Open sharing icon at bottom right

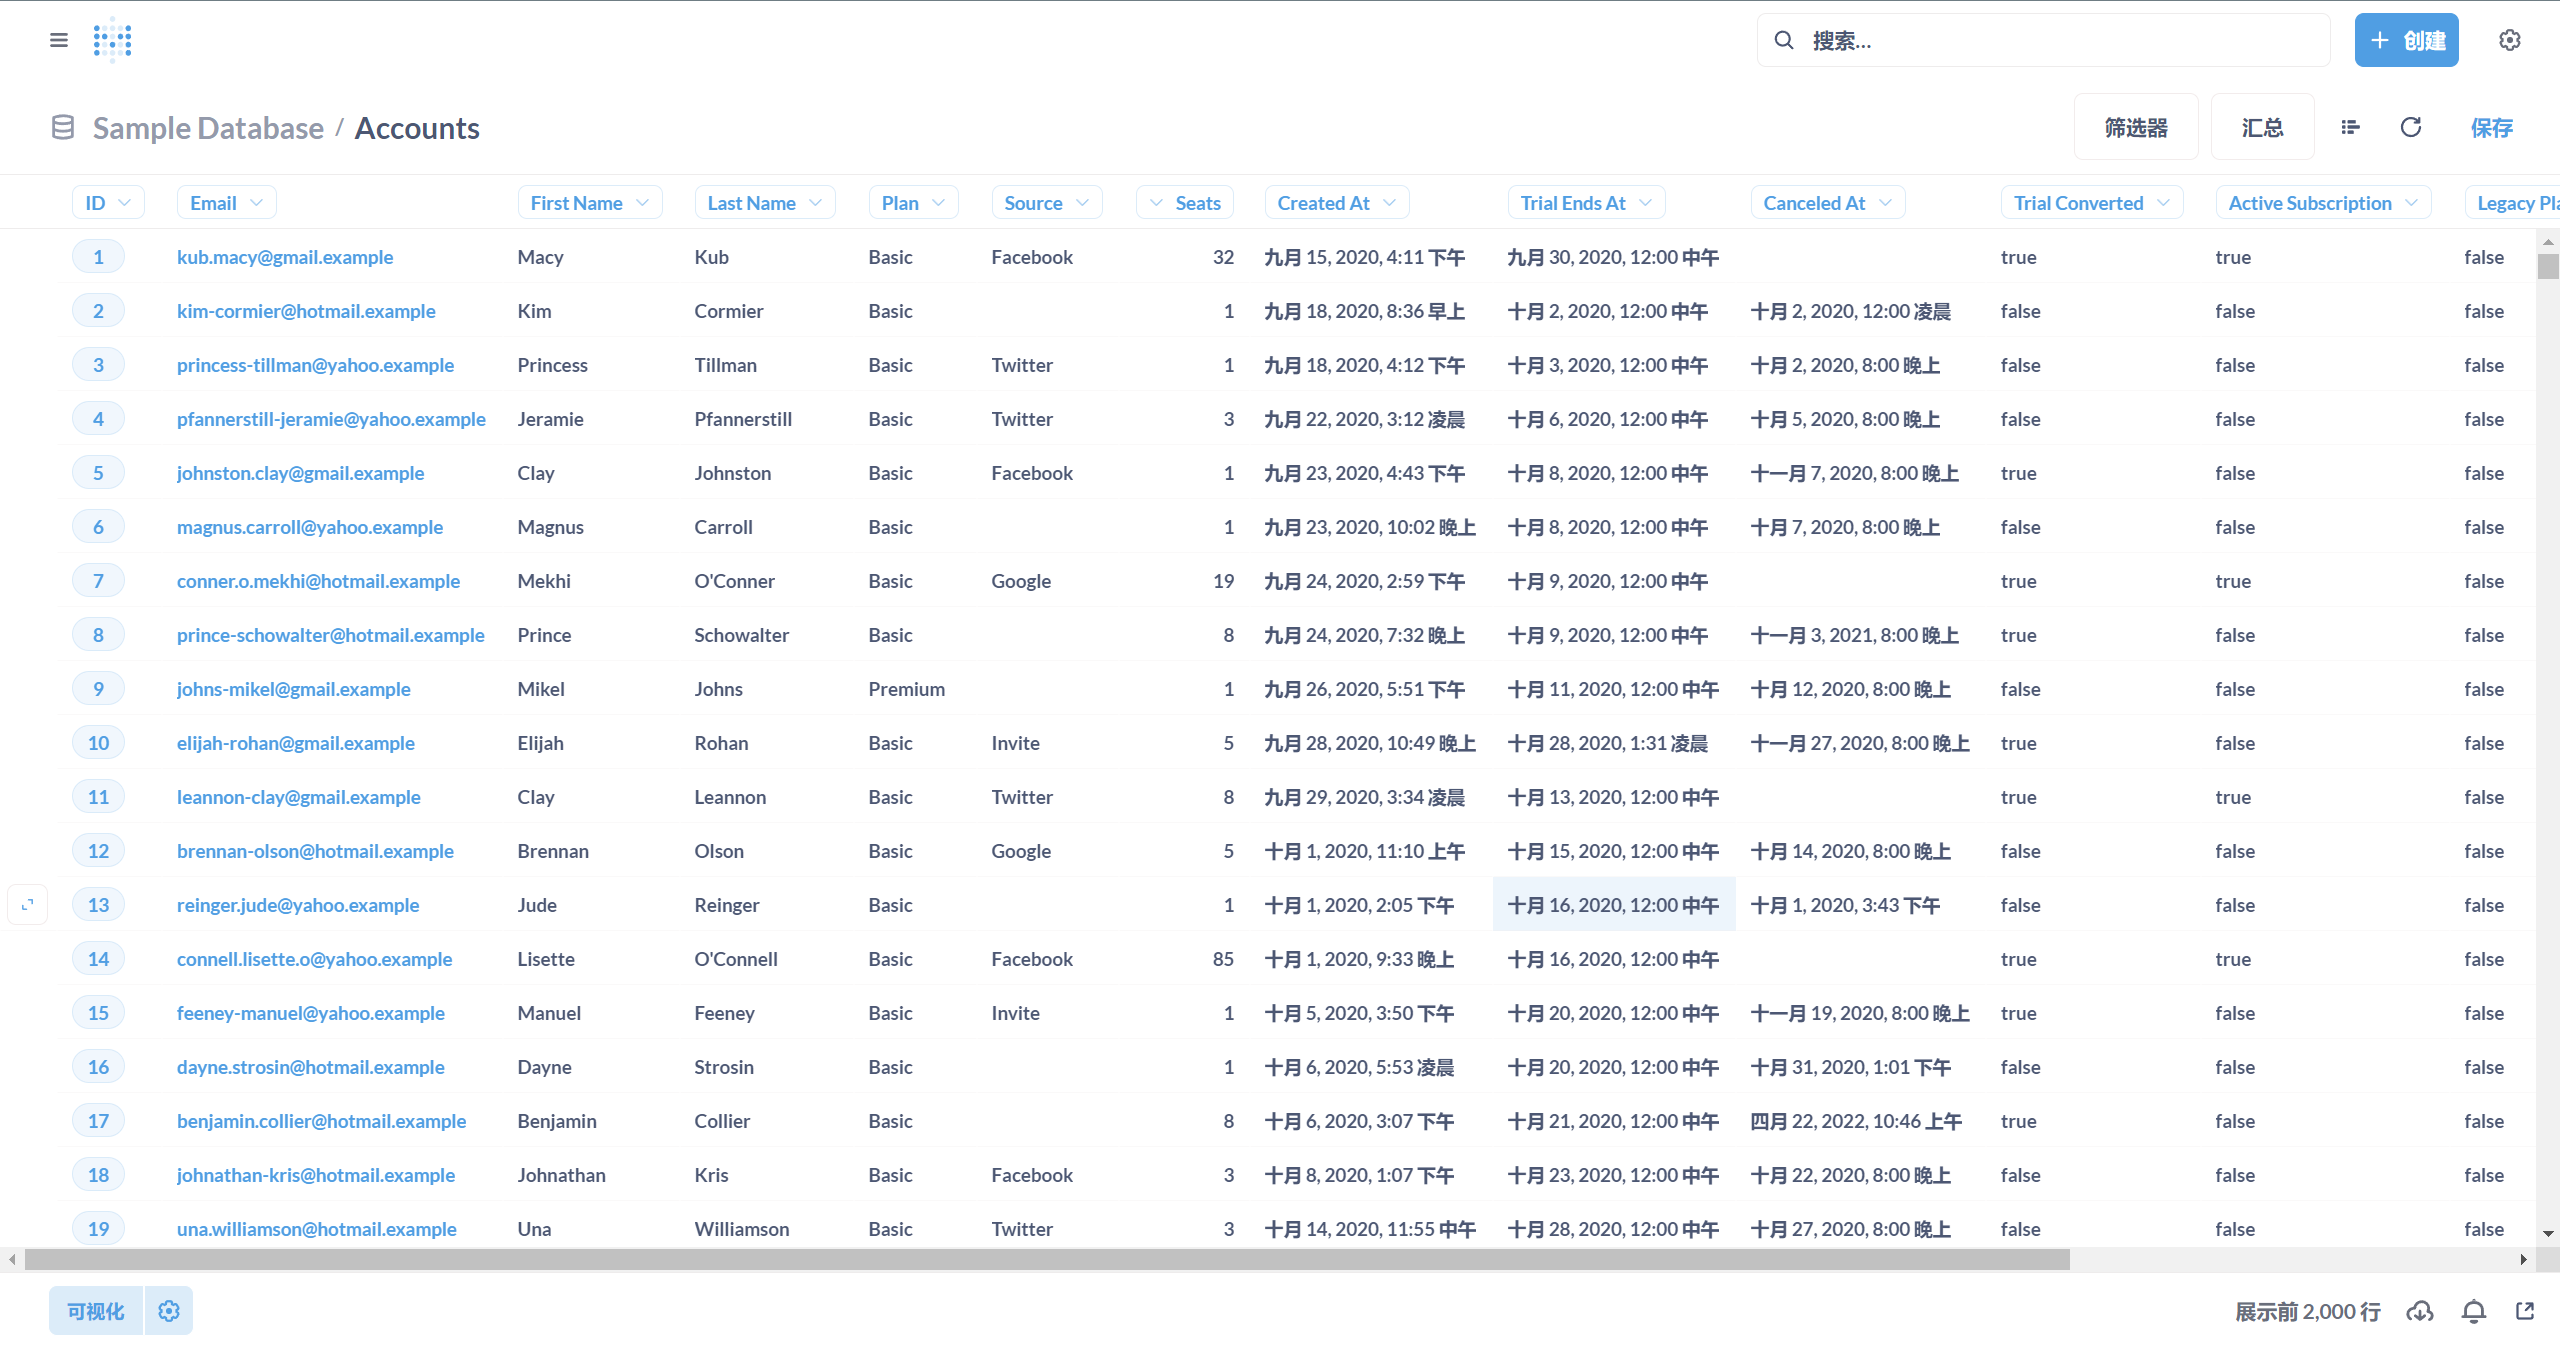[x=2525, y=1311]
